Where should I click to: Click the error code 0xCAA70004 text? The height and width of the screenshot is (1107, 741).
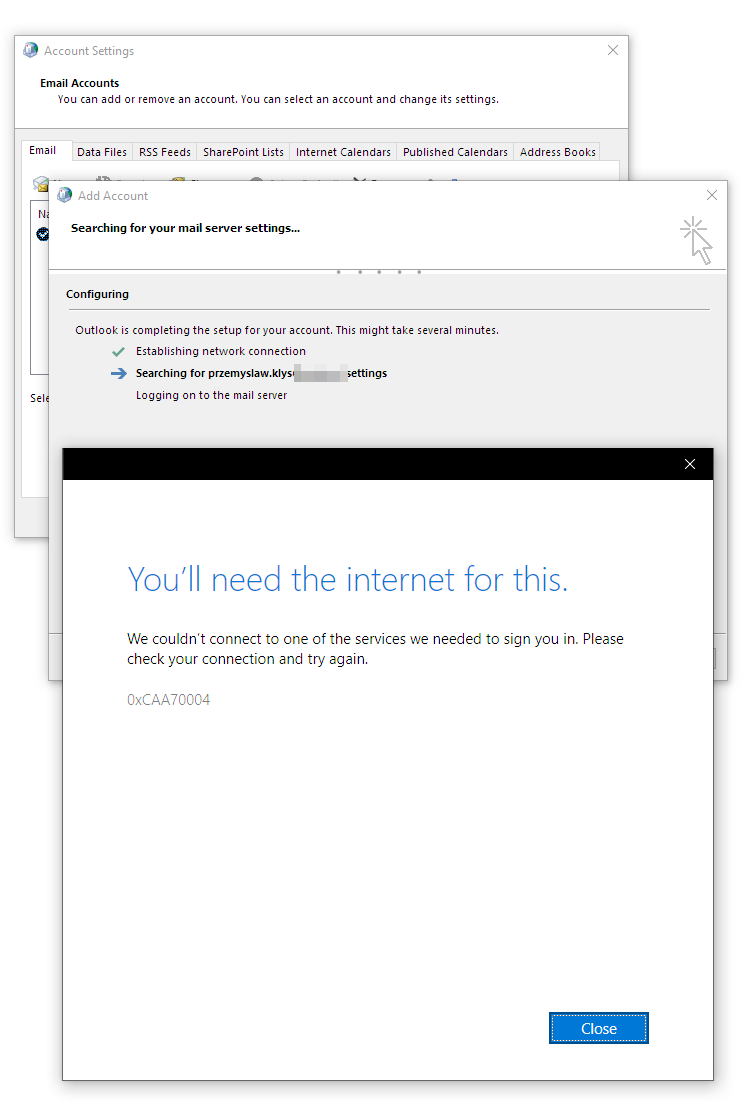point(168,700)
